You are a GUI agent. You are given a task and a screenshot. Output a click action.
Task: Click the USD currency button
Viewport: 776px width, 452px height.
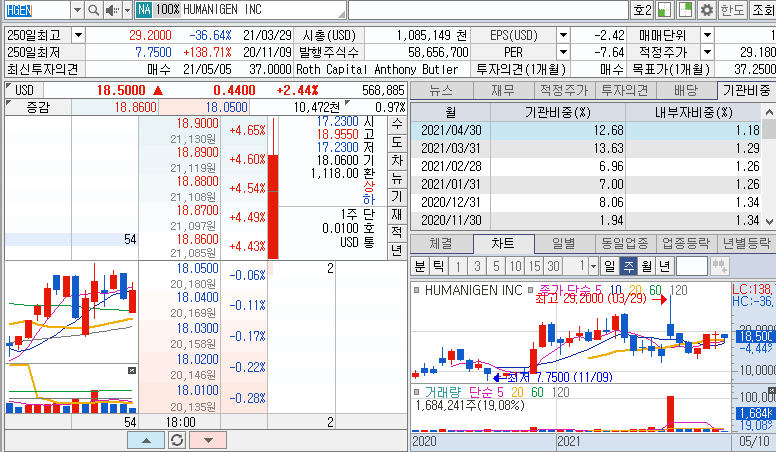pos(24,91)
